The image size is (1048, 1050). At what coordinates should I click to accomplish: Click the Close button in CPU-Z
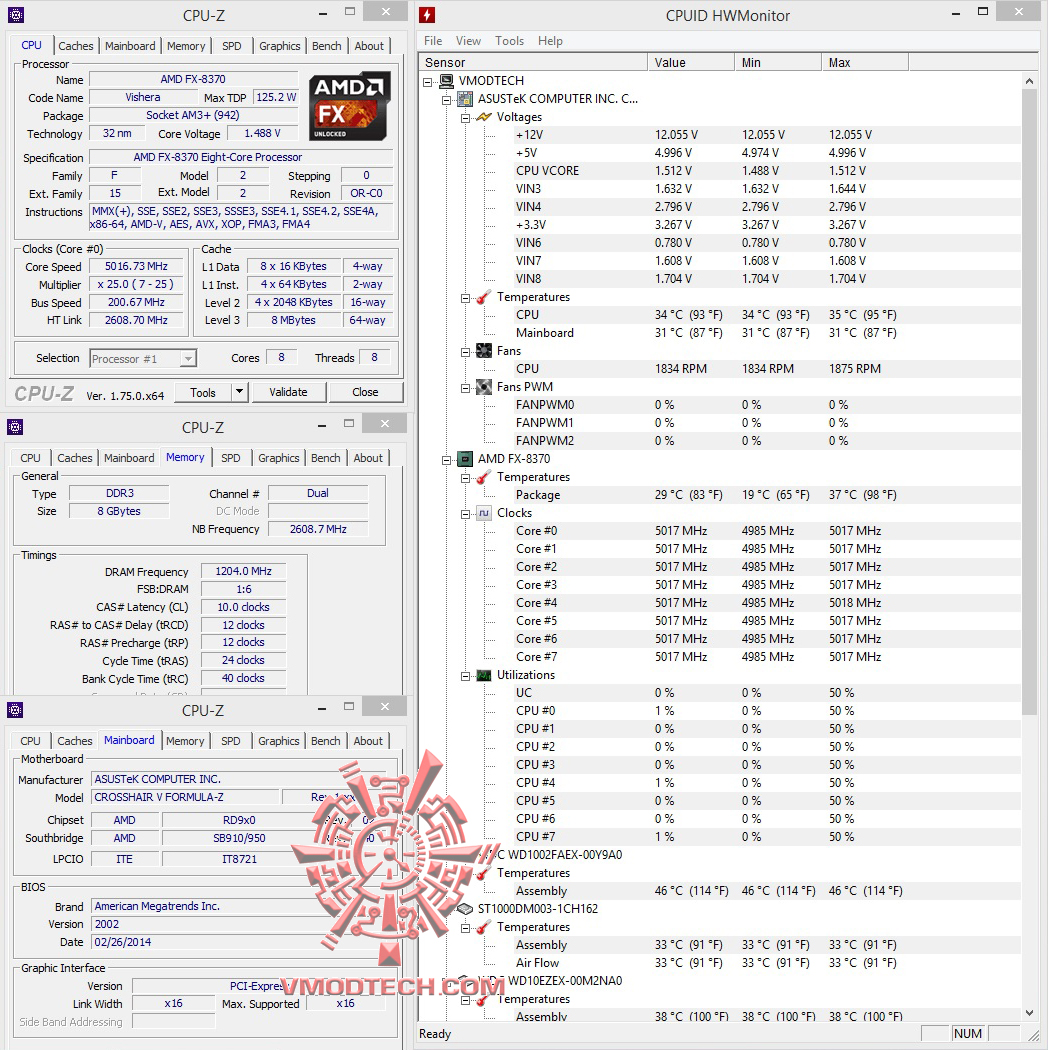click(x=366, y=392)
